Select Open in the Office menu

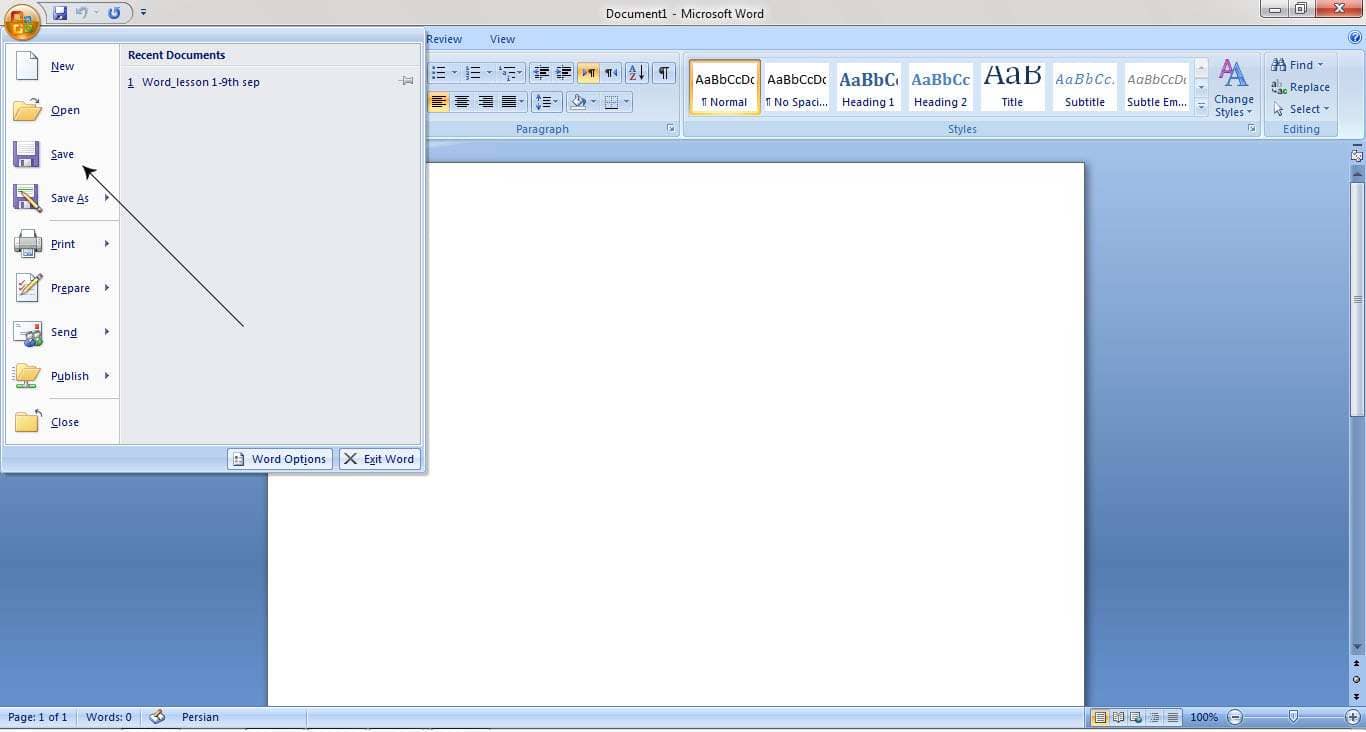(62, 110)
